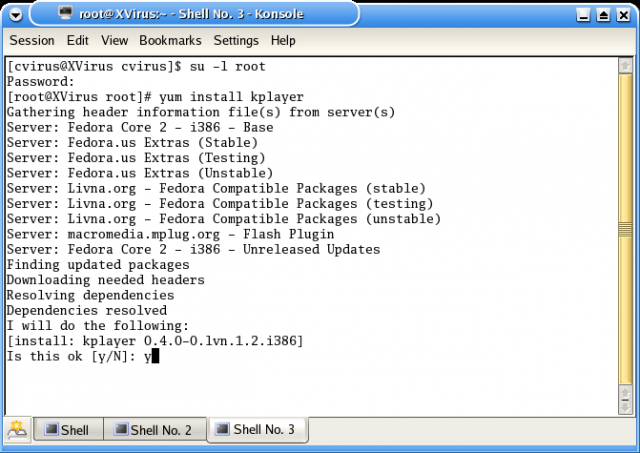
Task: Click the Konsole terminal icon in title bar
Action: pos(66,14)
